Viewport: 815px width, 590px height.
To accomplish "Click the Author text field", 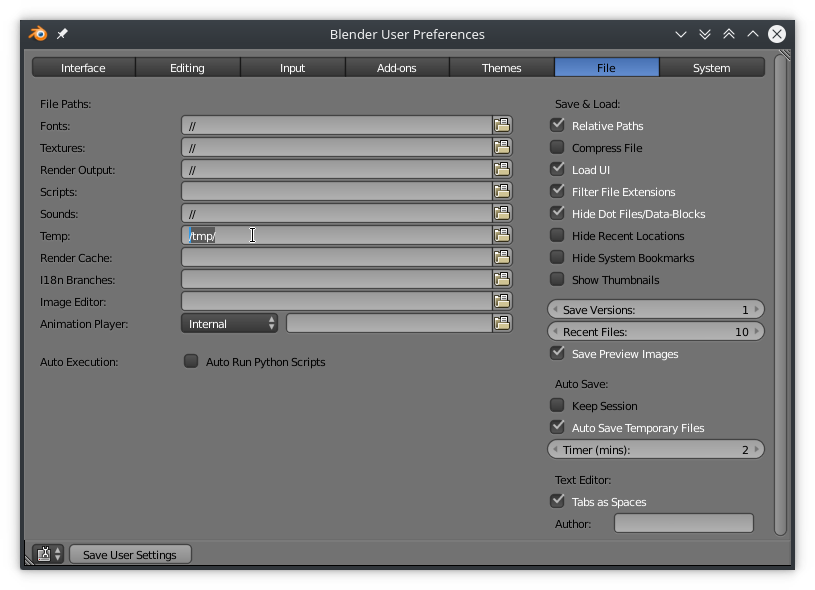I will [x=683, y=523].
